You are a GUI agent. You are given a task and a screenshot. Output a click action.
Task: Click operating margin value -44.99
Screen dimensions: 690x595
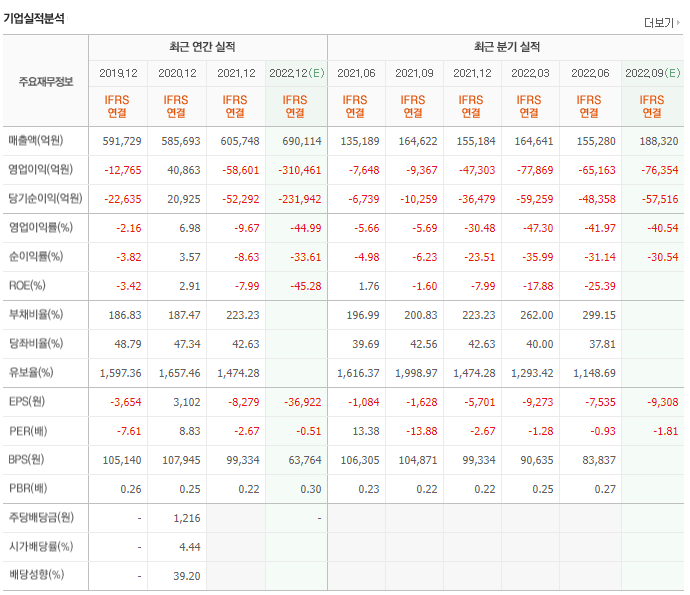pyautogui.click(x=306, y=228)
